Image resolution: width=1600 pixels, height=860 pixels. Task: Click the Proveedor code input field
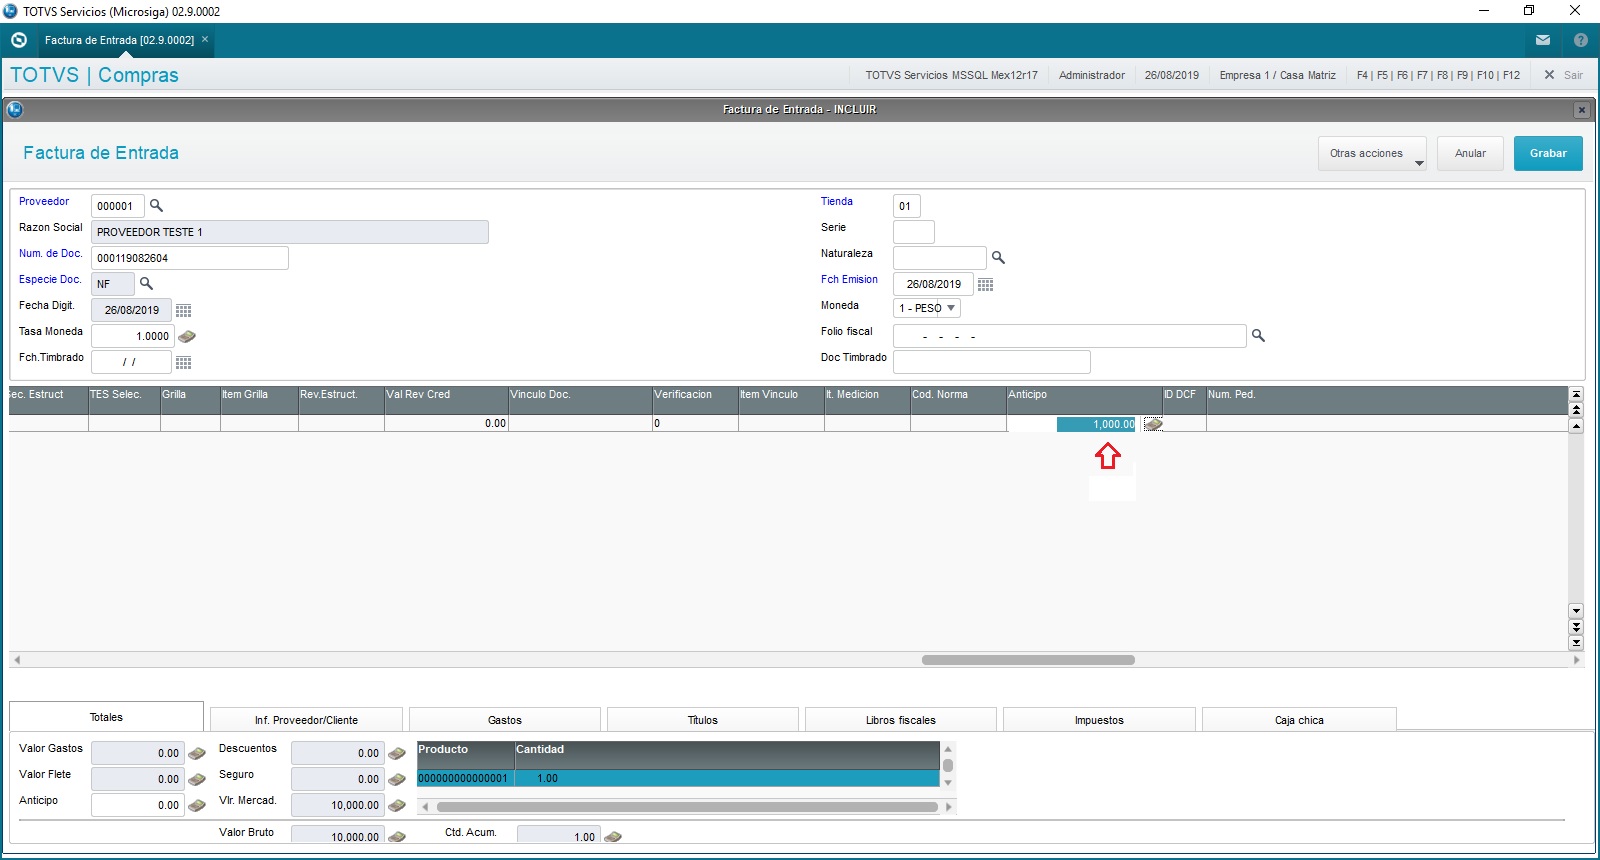tap(118, 206)
